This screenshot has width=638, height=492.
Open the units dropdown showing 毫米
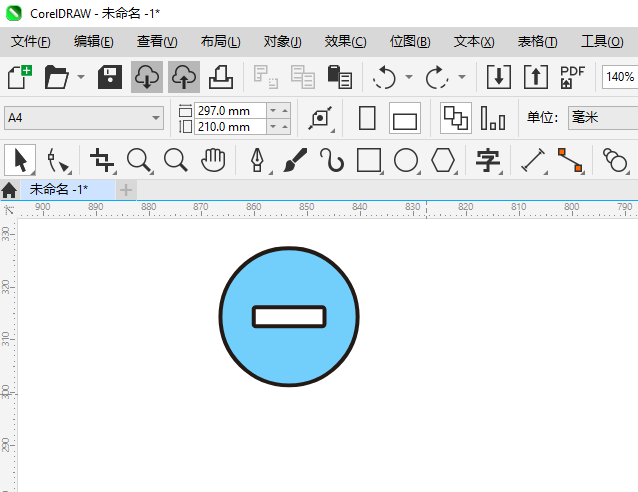[603, 118]
